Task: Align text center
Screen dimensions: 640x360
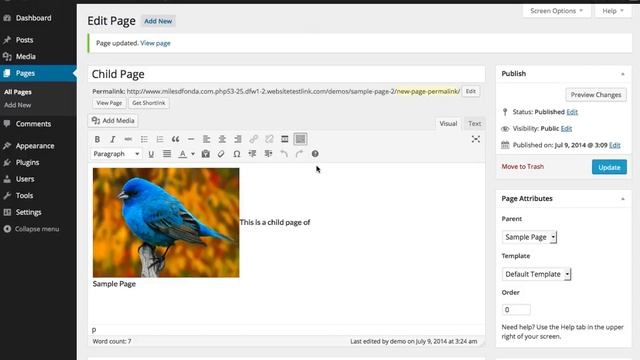Action: (x=222, y=139)
